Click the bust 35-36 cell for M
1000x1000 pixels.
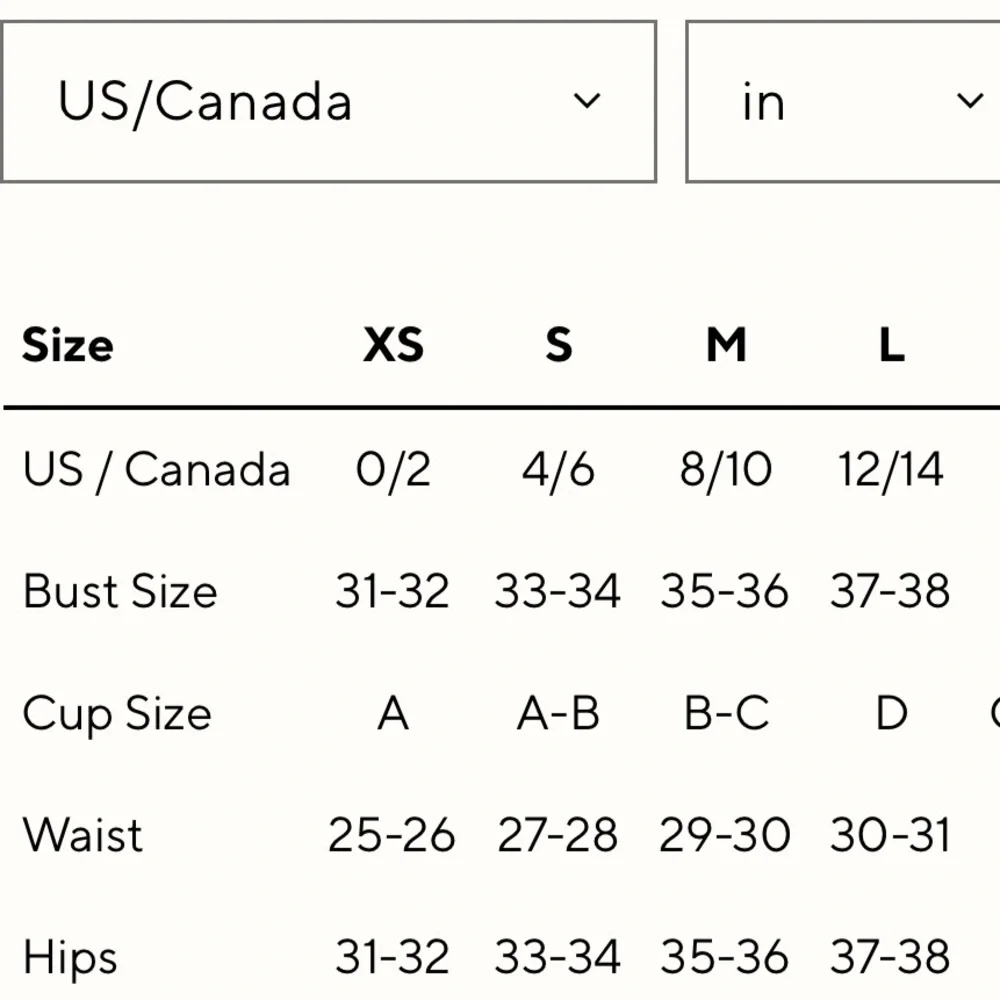click(724, 591)
